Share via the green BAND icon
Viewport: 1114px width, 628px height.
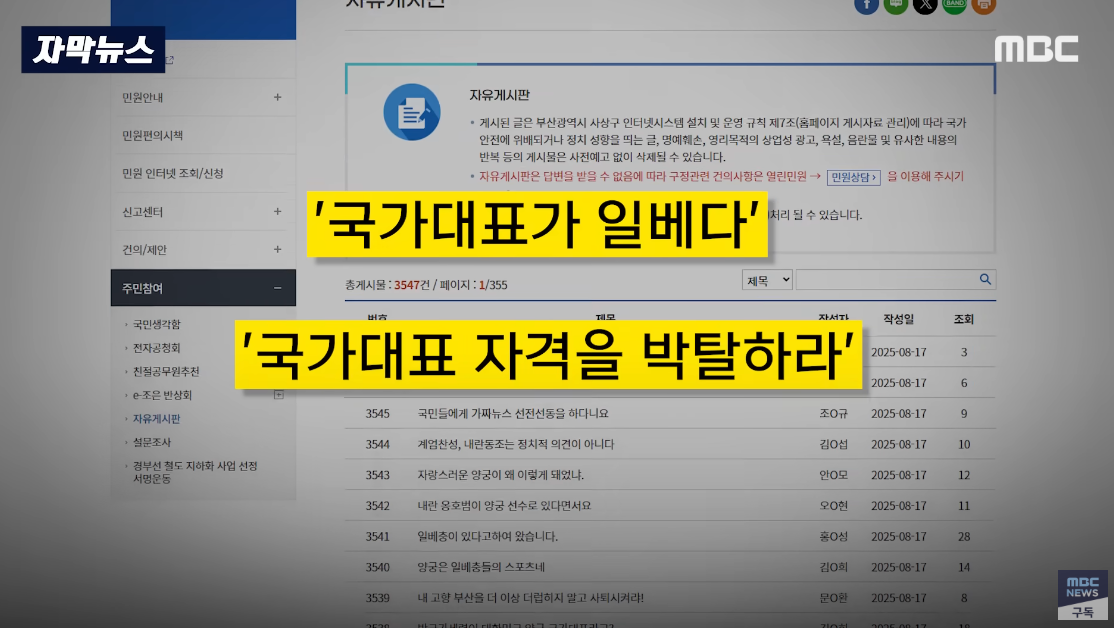tap(951, 5)
